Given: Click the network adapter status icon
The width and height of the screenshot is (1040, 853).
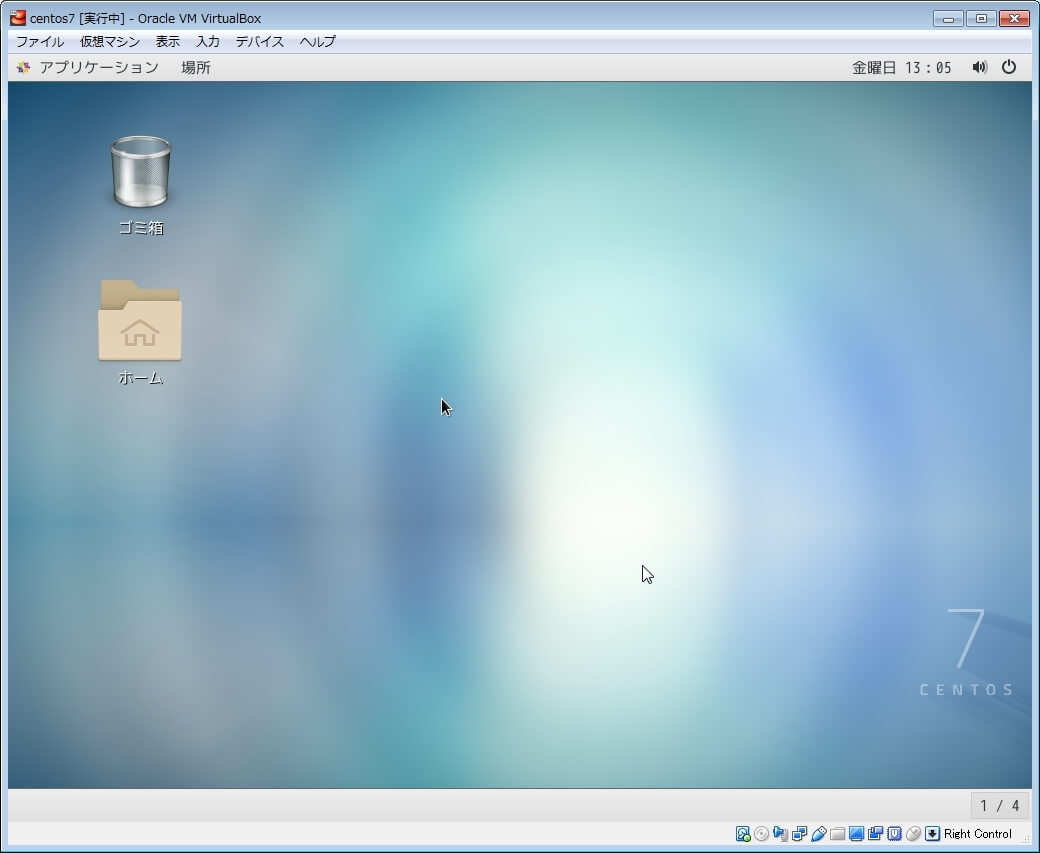Looking at the screenshot, I should click(x=799, y=834).
